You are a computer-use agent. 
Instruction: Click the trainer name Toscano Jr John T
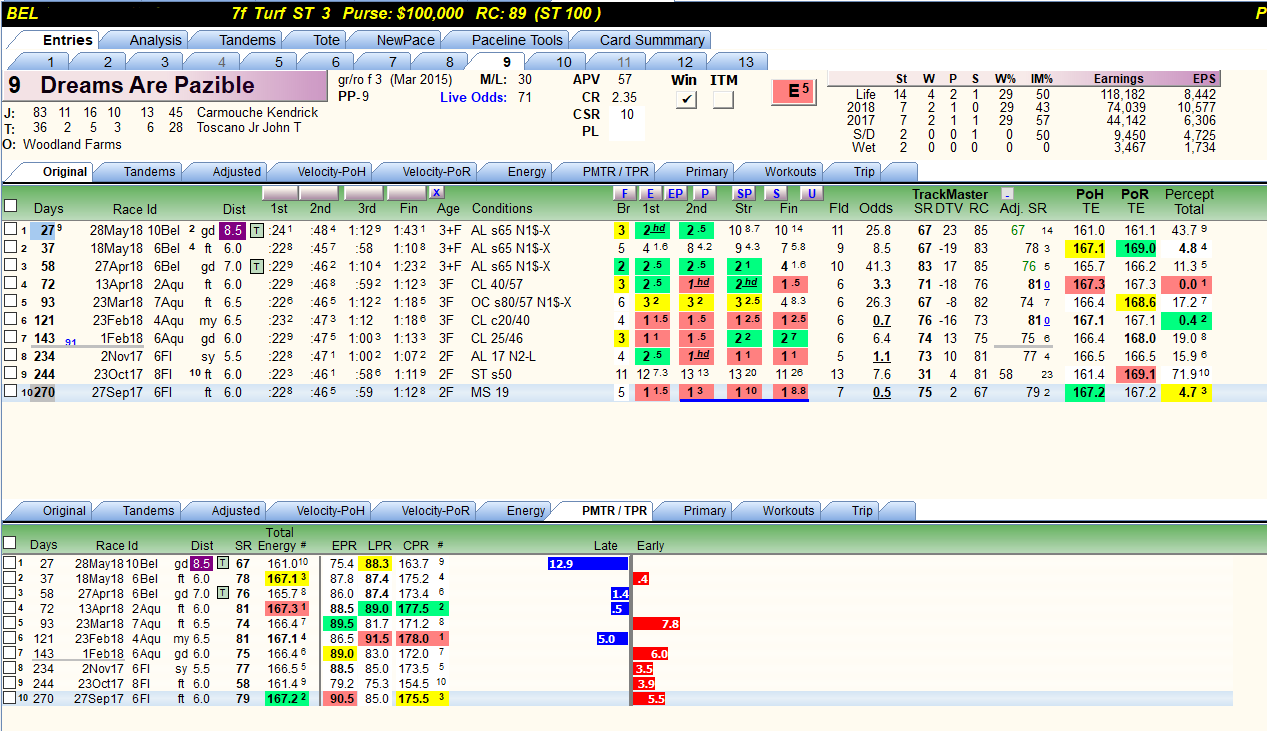(248, 127)
